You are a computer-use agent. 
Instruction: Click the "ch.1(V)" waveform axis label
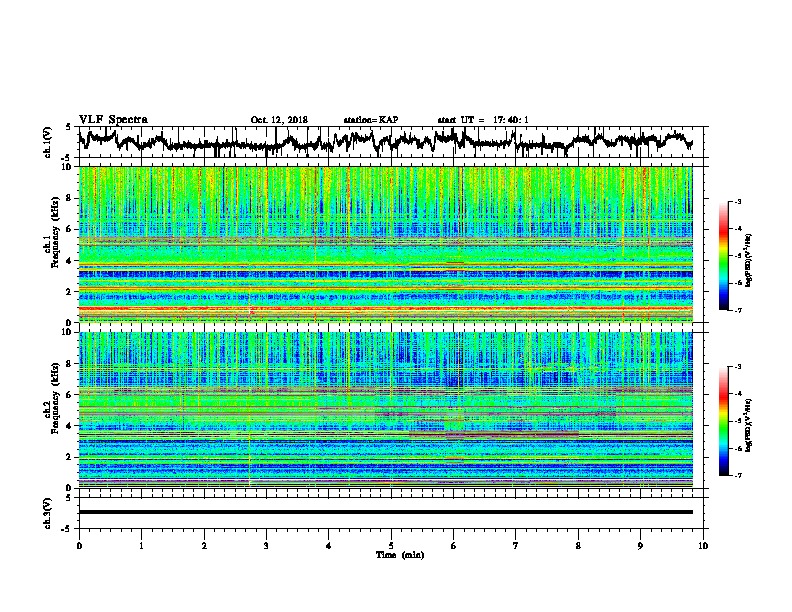pos(48,142)
